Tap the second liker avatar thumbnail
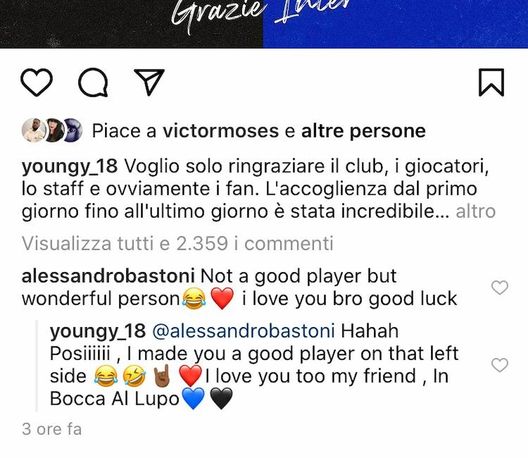This screenshot has width=528, height=458. click(53, 130)
